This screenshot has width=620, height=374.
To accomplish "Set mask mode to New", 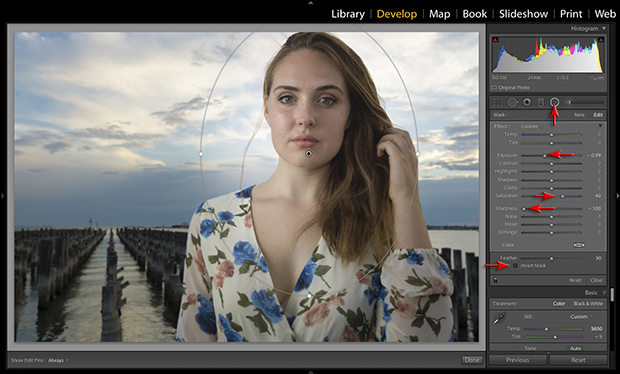I will pyautogui.click(x=579, y=115).
